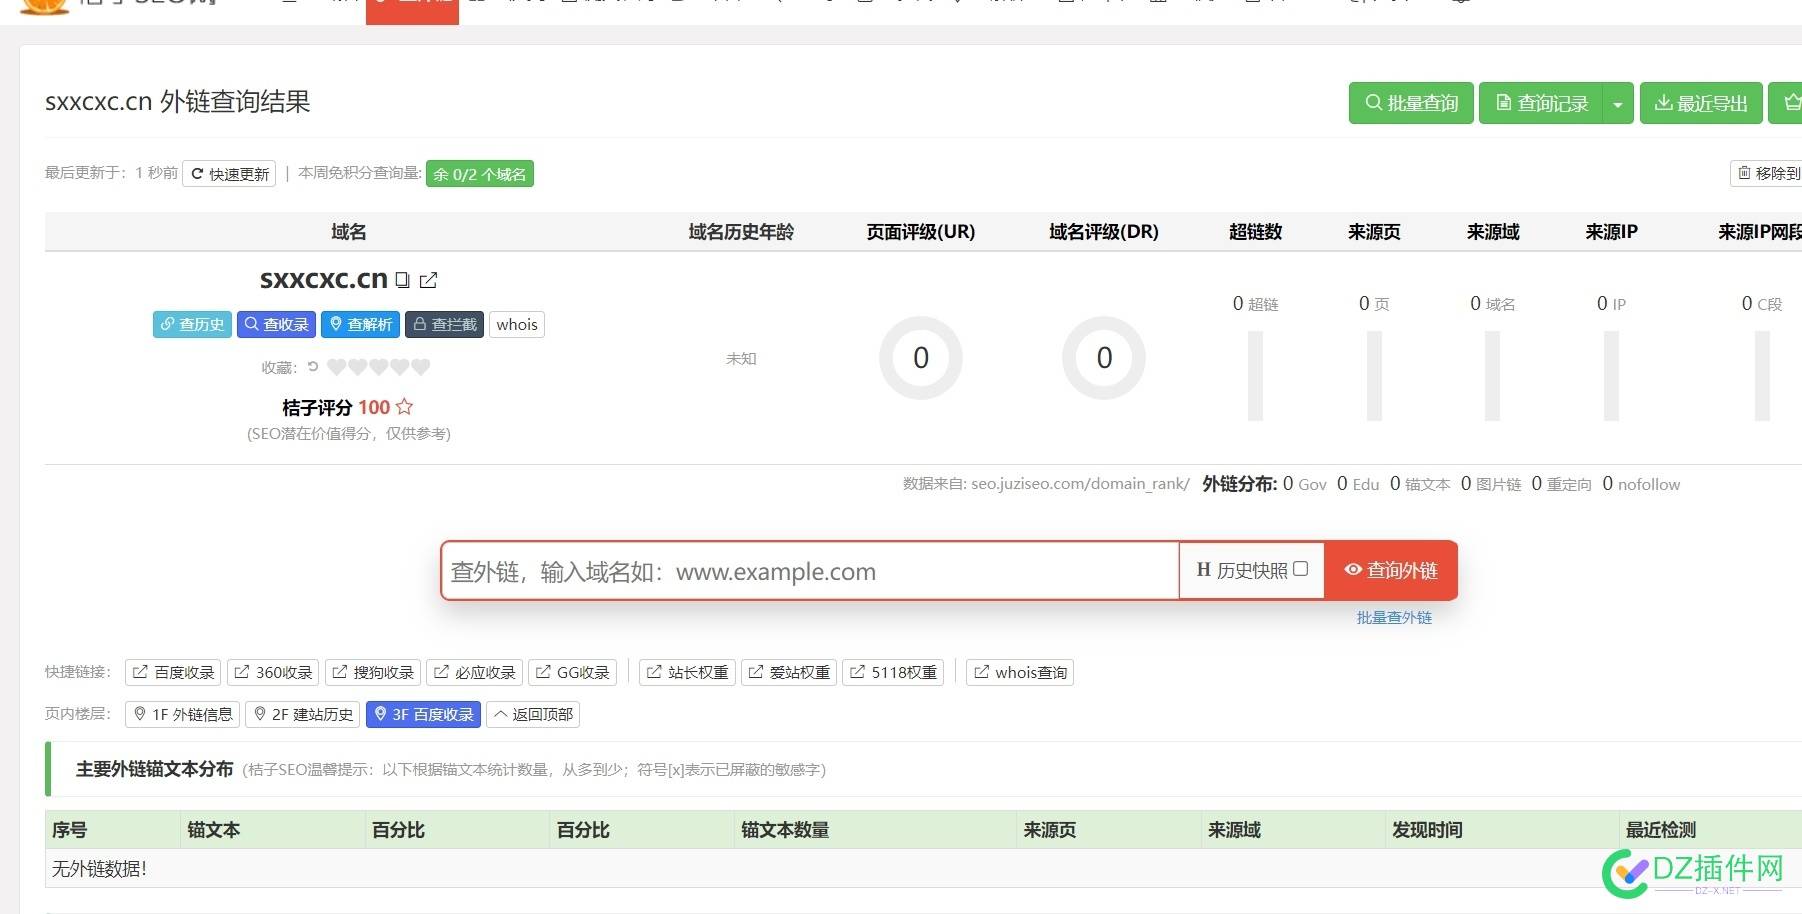The width and height of the screenshot is (1802, 914).
Task: Click the 0 Gov count text
Action: (1305, 484)
